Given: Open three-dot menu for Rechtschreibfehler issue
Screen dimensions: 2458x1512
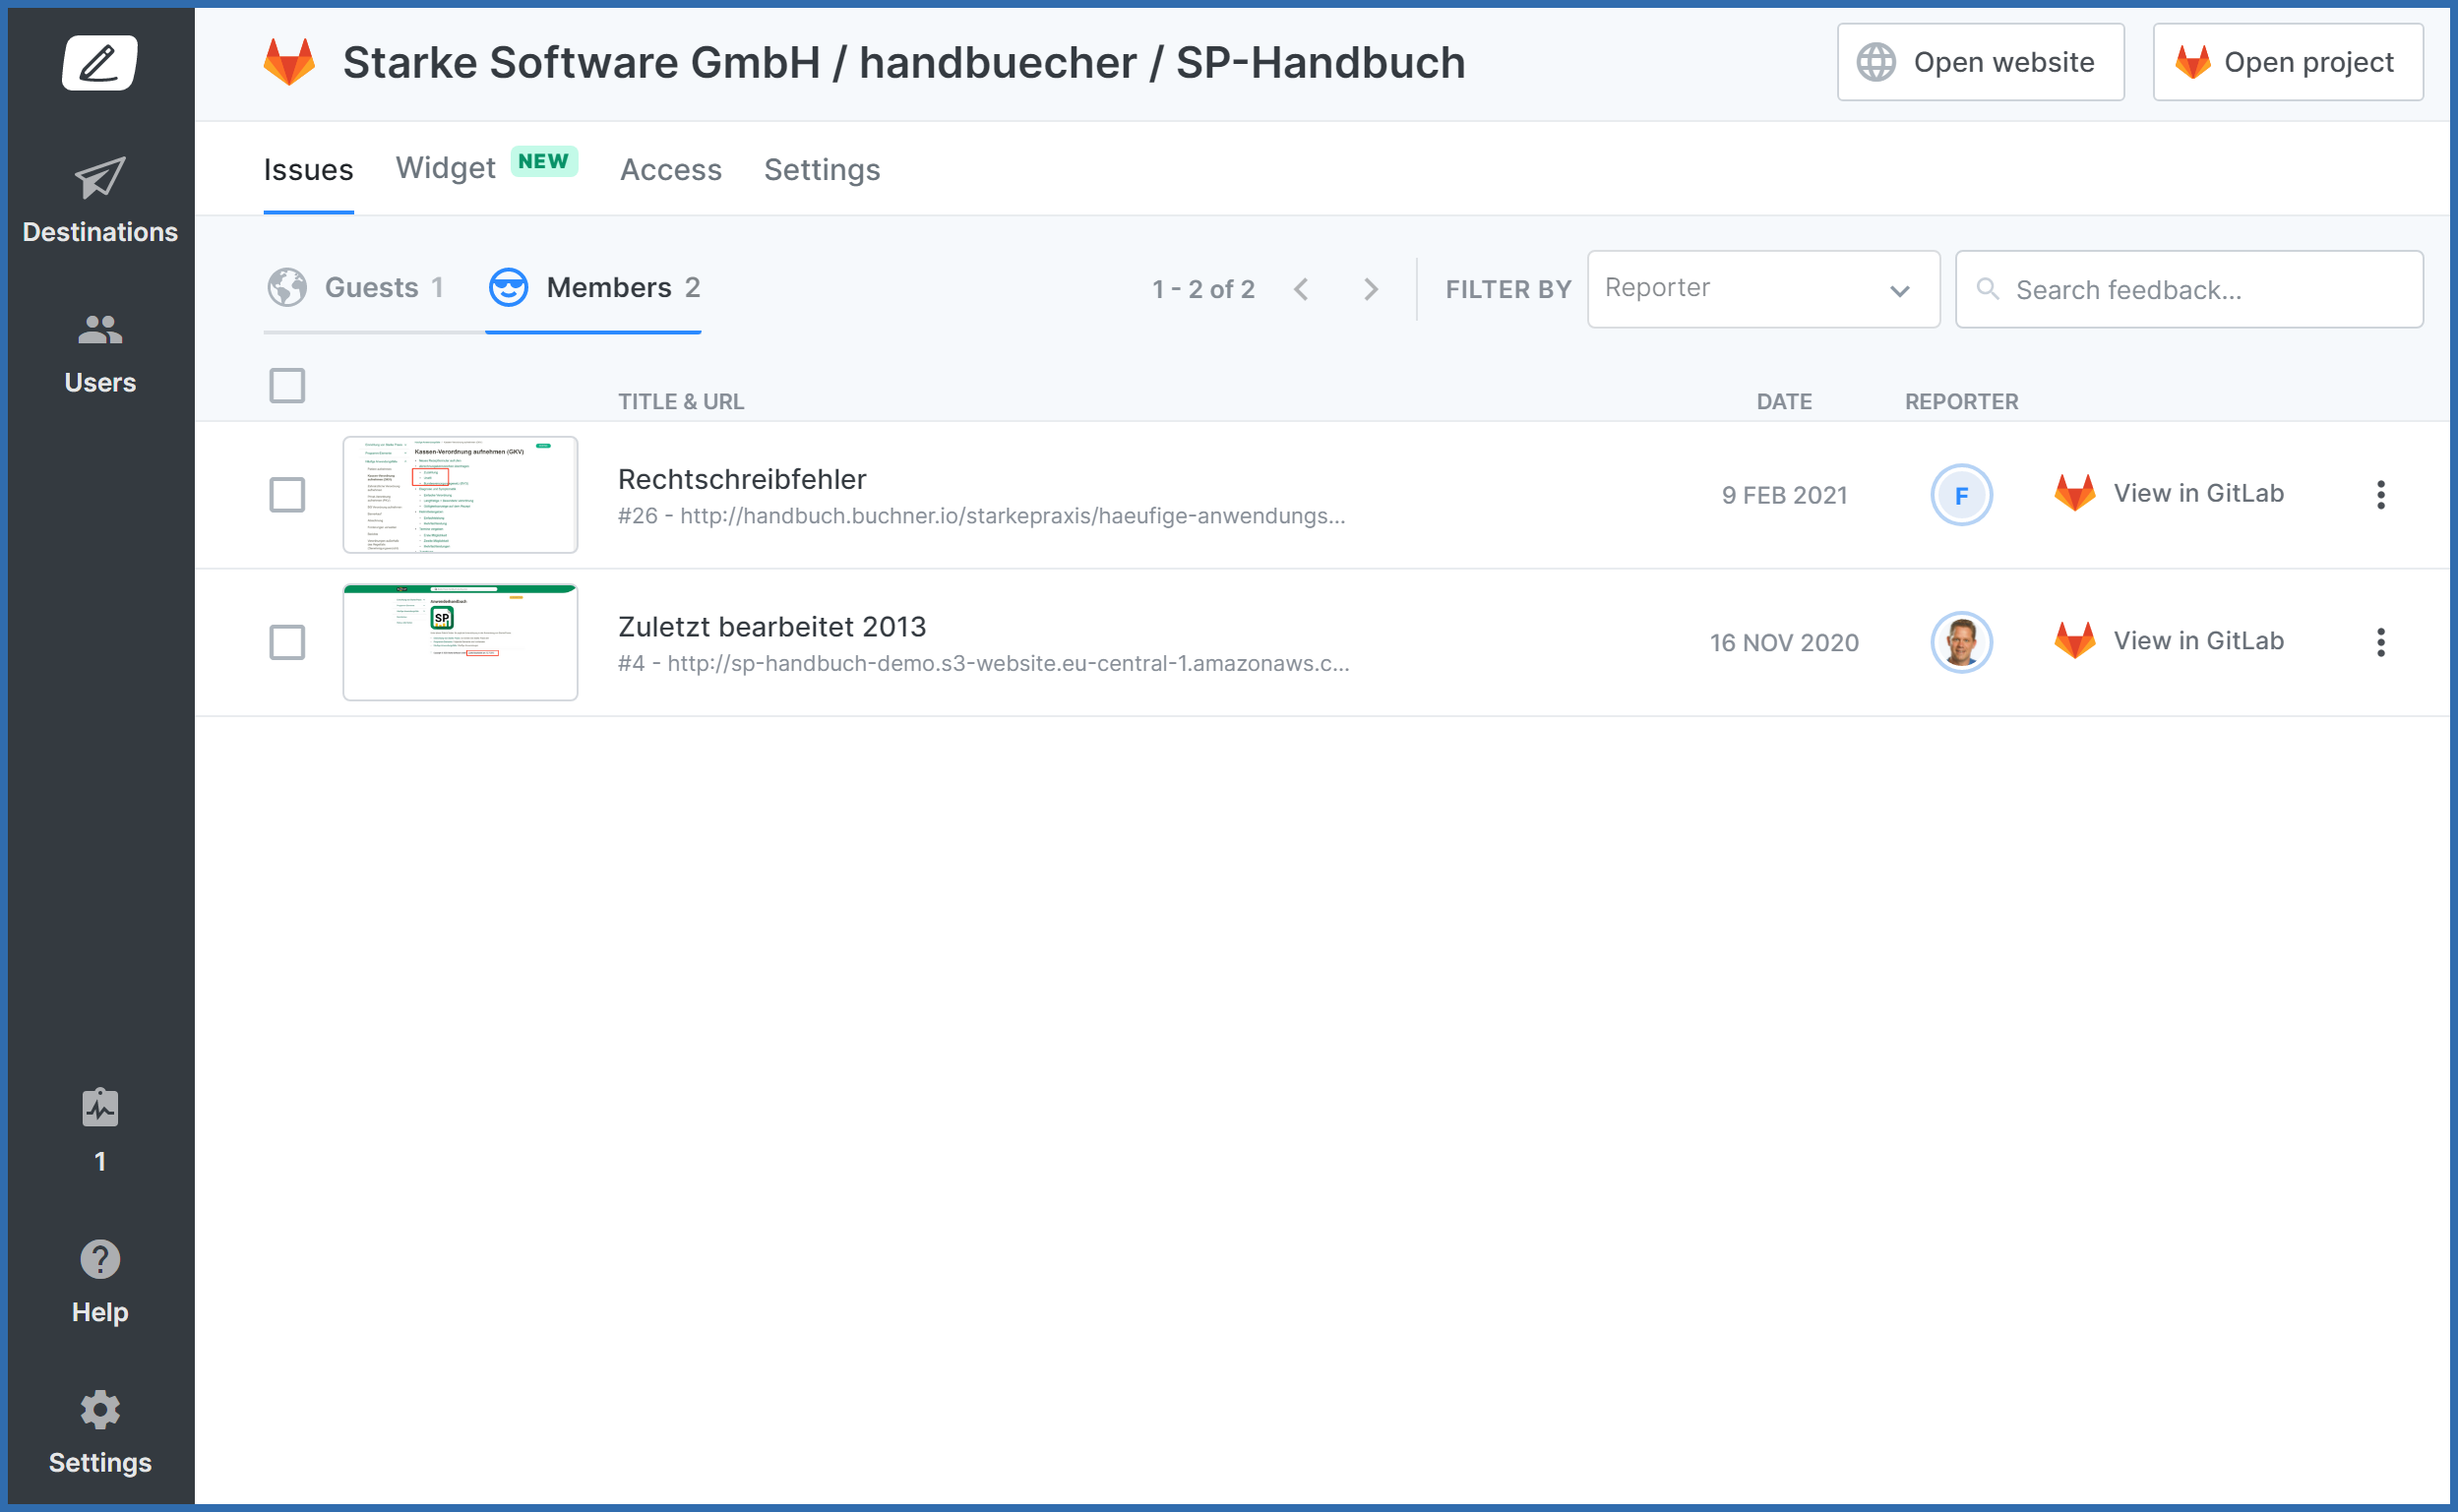Looking at the screenshot, I should (2381, 495).
